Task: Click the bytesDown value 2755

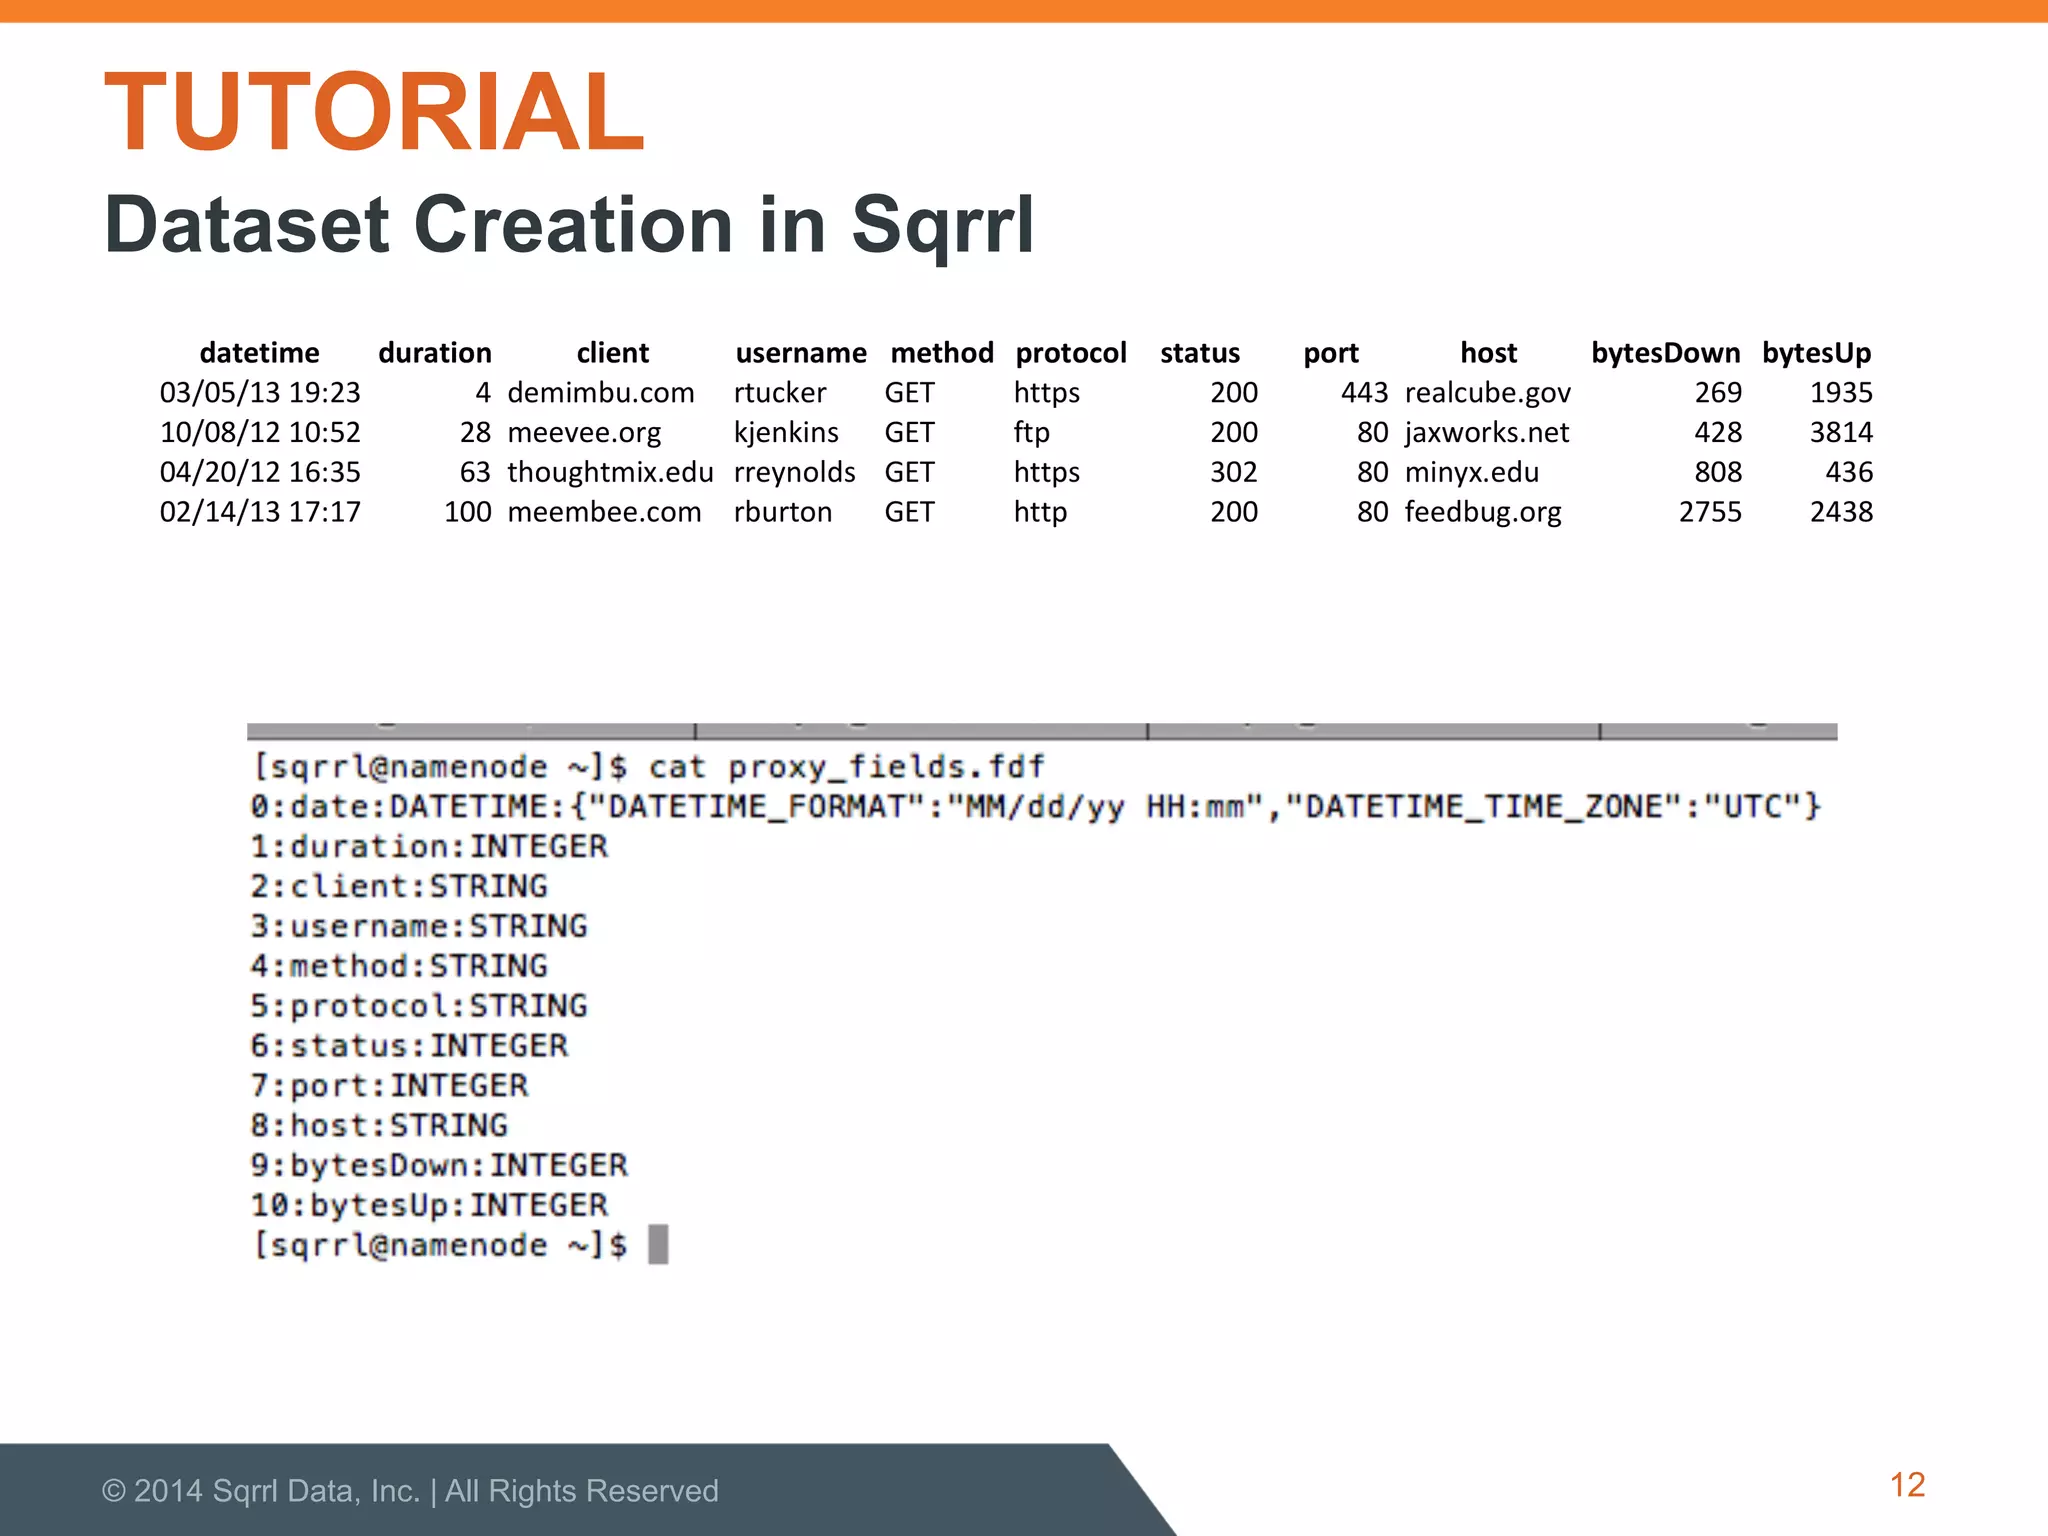Action: pos(1710,512)
